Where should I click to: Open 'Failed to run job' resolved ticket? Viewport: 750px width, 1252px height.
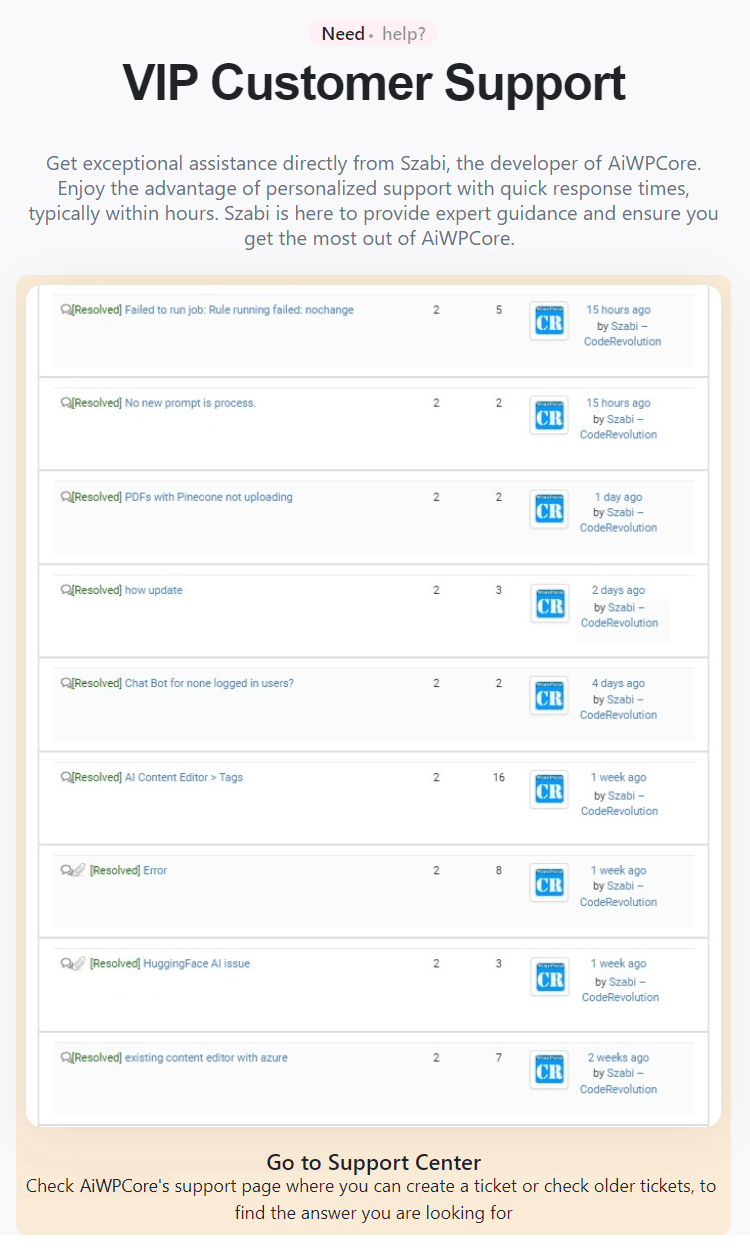(239, 310)
